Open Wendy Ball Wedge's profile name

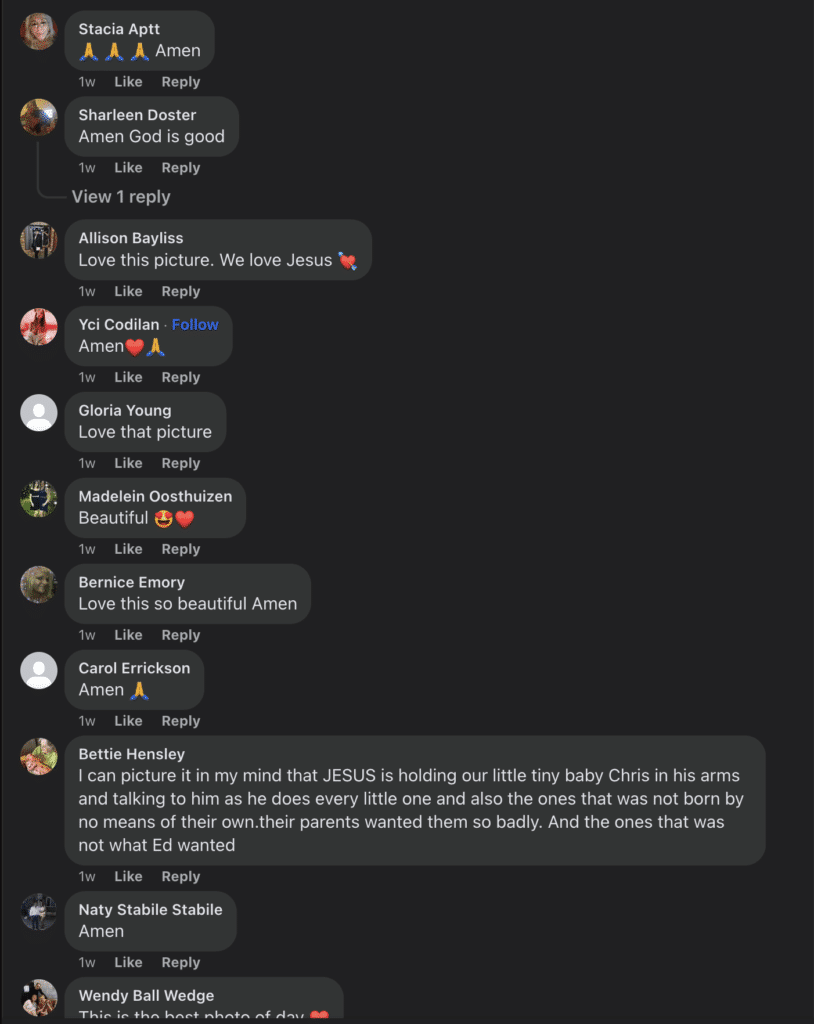tap(146, 995)
